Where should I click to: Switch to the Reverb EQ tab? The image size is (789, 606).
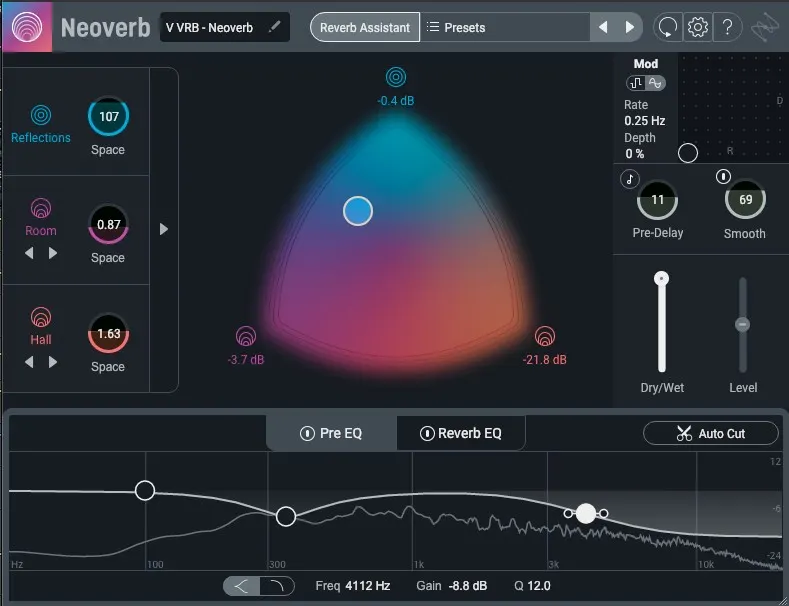pos(460,433)
